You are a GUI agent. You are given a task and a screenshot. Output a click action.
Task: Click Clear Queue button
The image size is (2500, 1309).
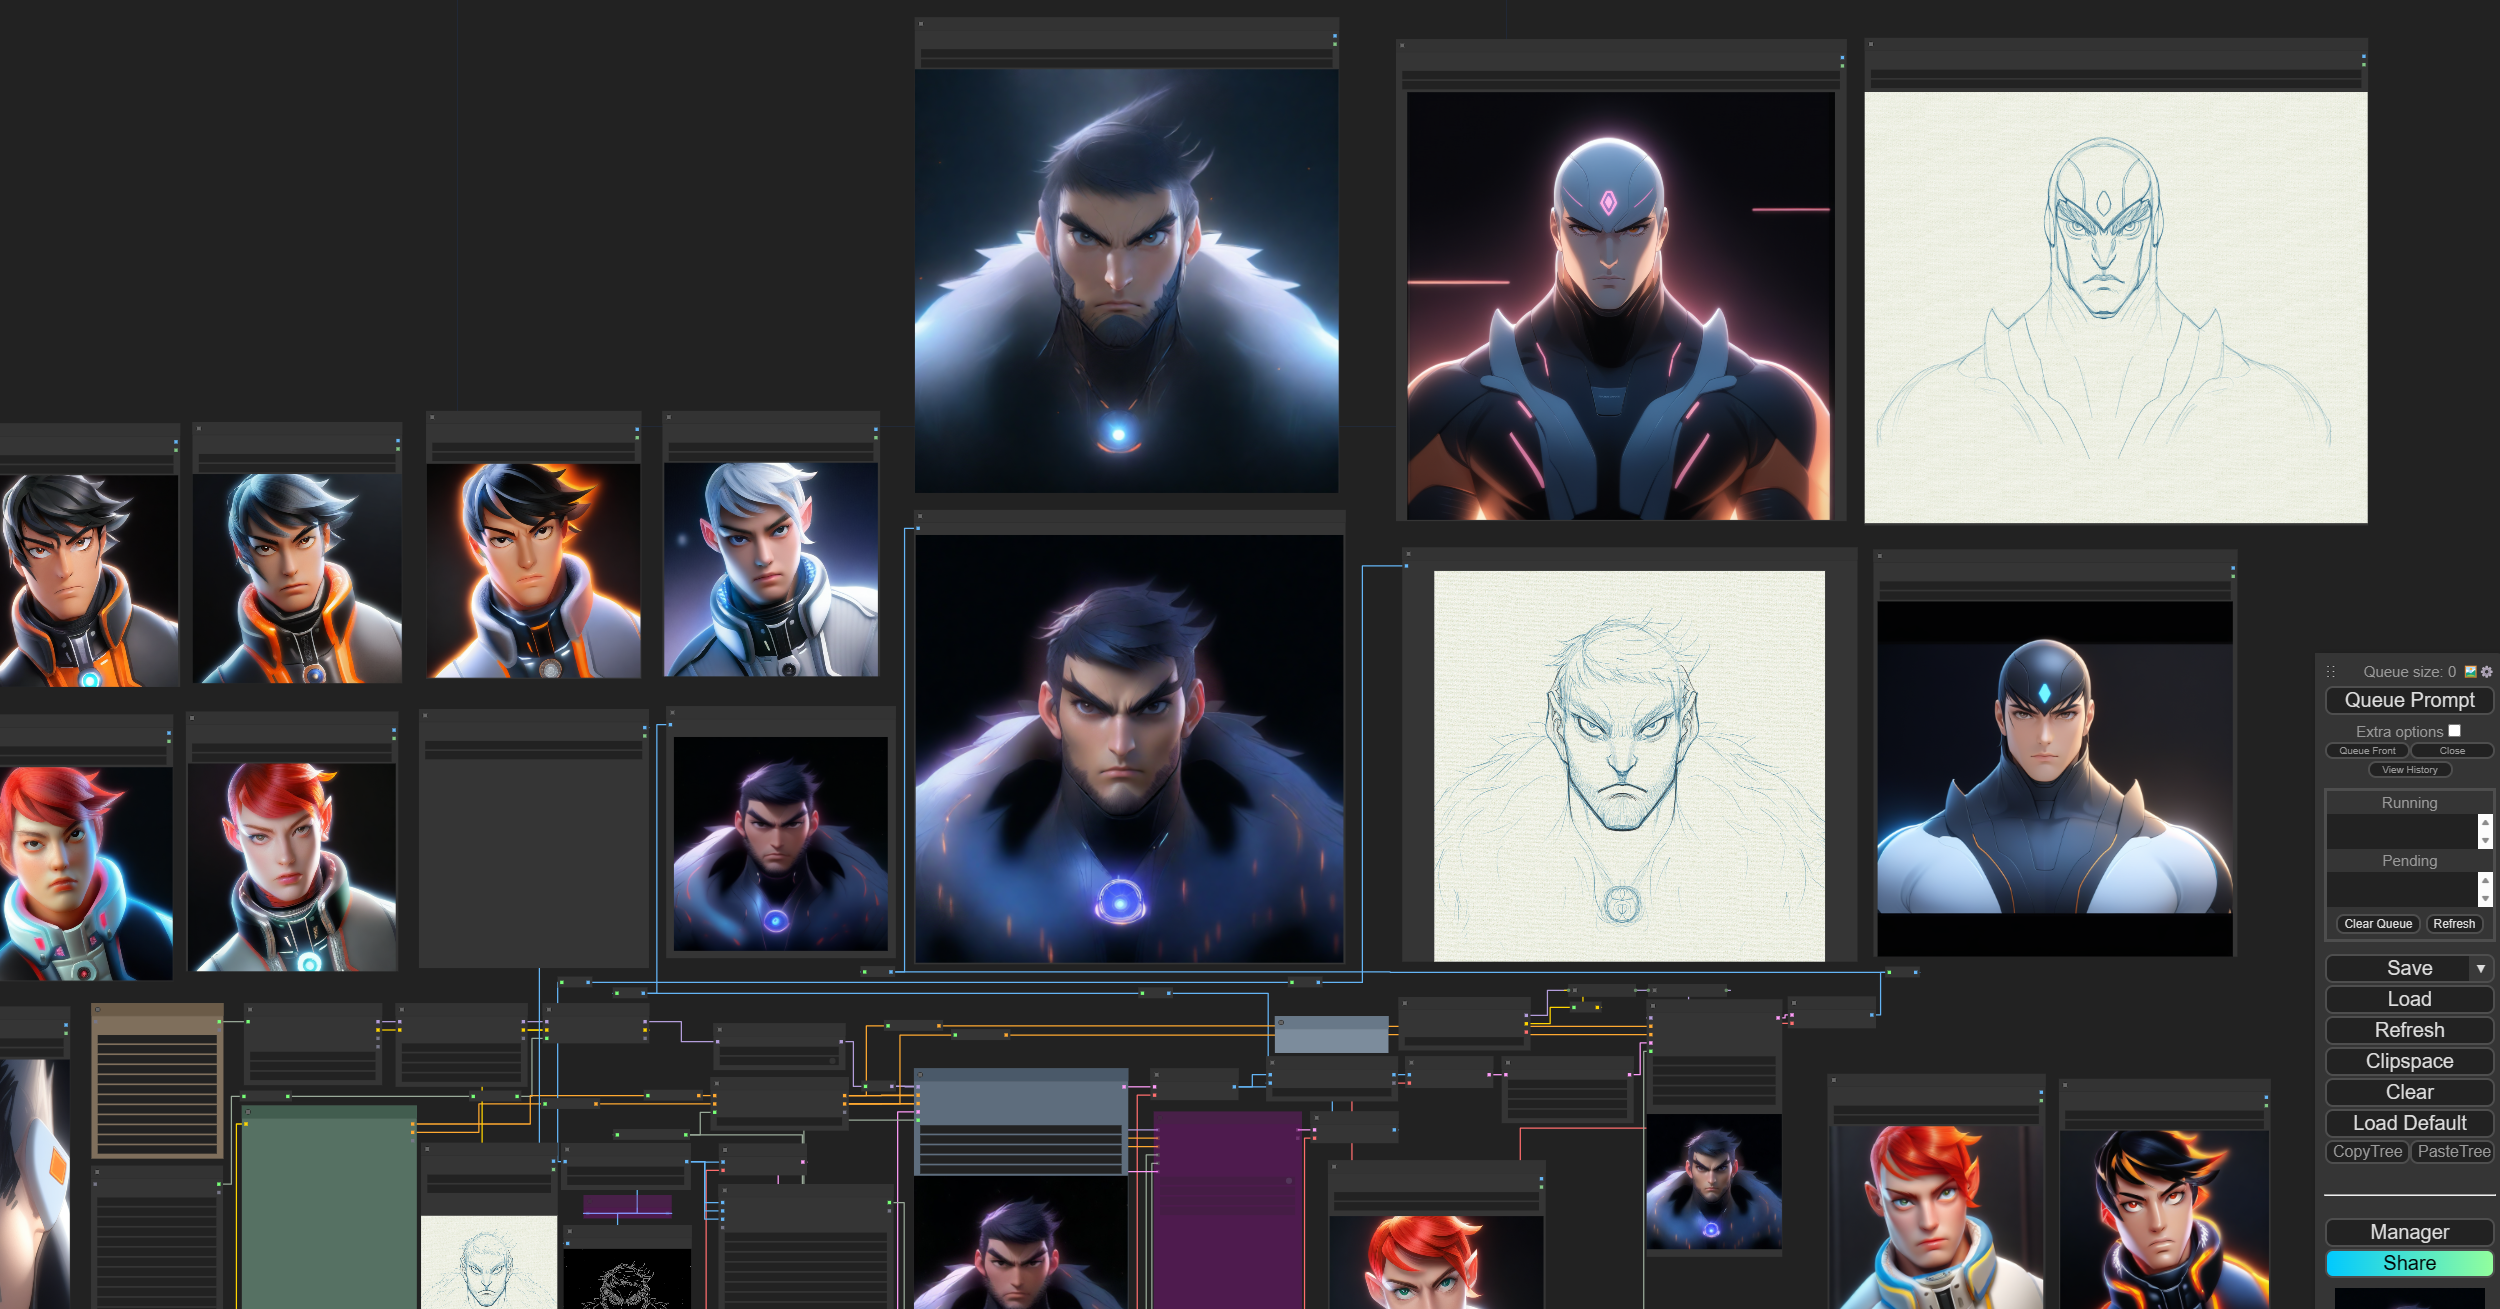2377,924
